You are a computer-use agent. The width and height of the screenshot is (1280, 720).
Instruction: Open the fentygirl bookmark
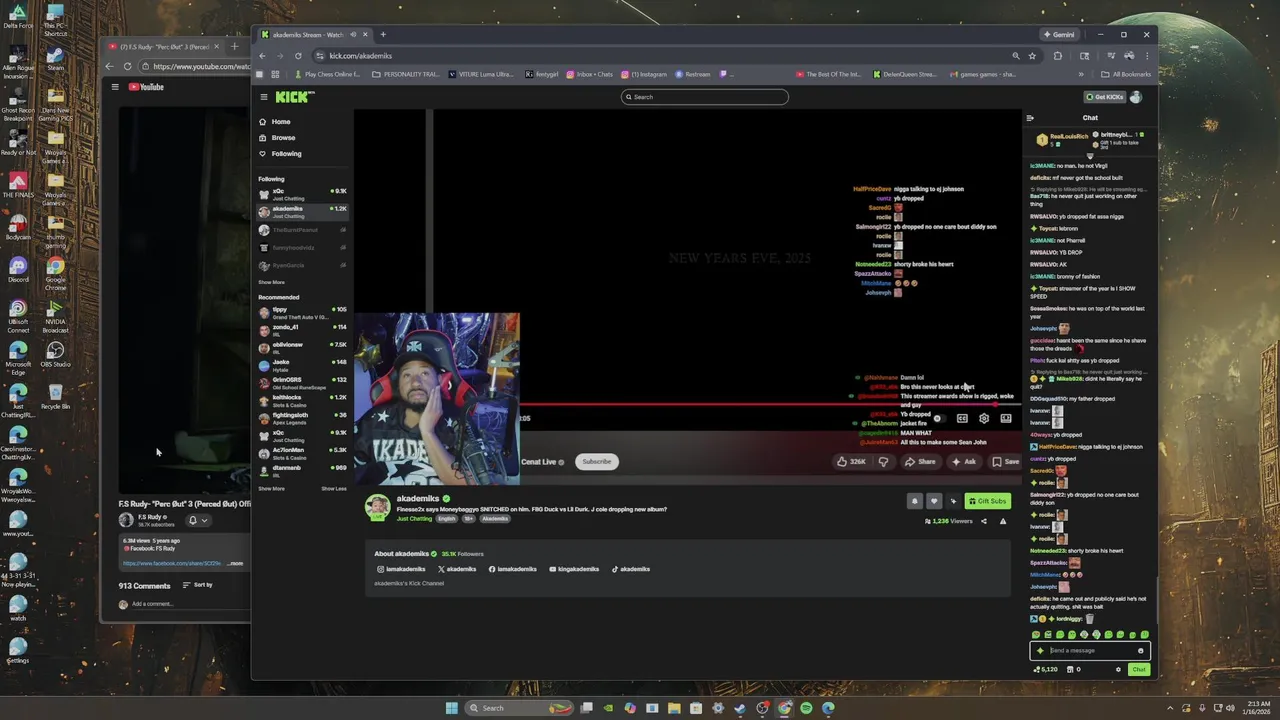click(541, 74)
